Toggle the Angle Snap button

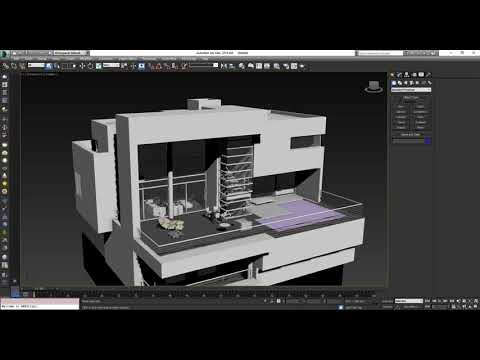pos(159,66)
